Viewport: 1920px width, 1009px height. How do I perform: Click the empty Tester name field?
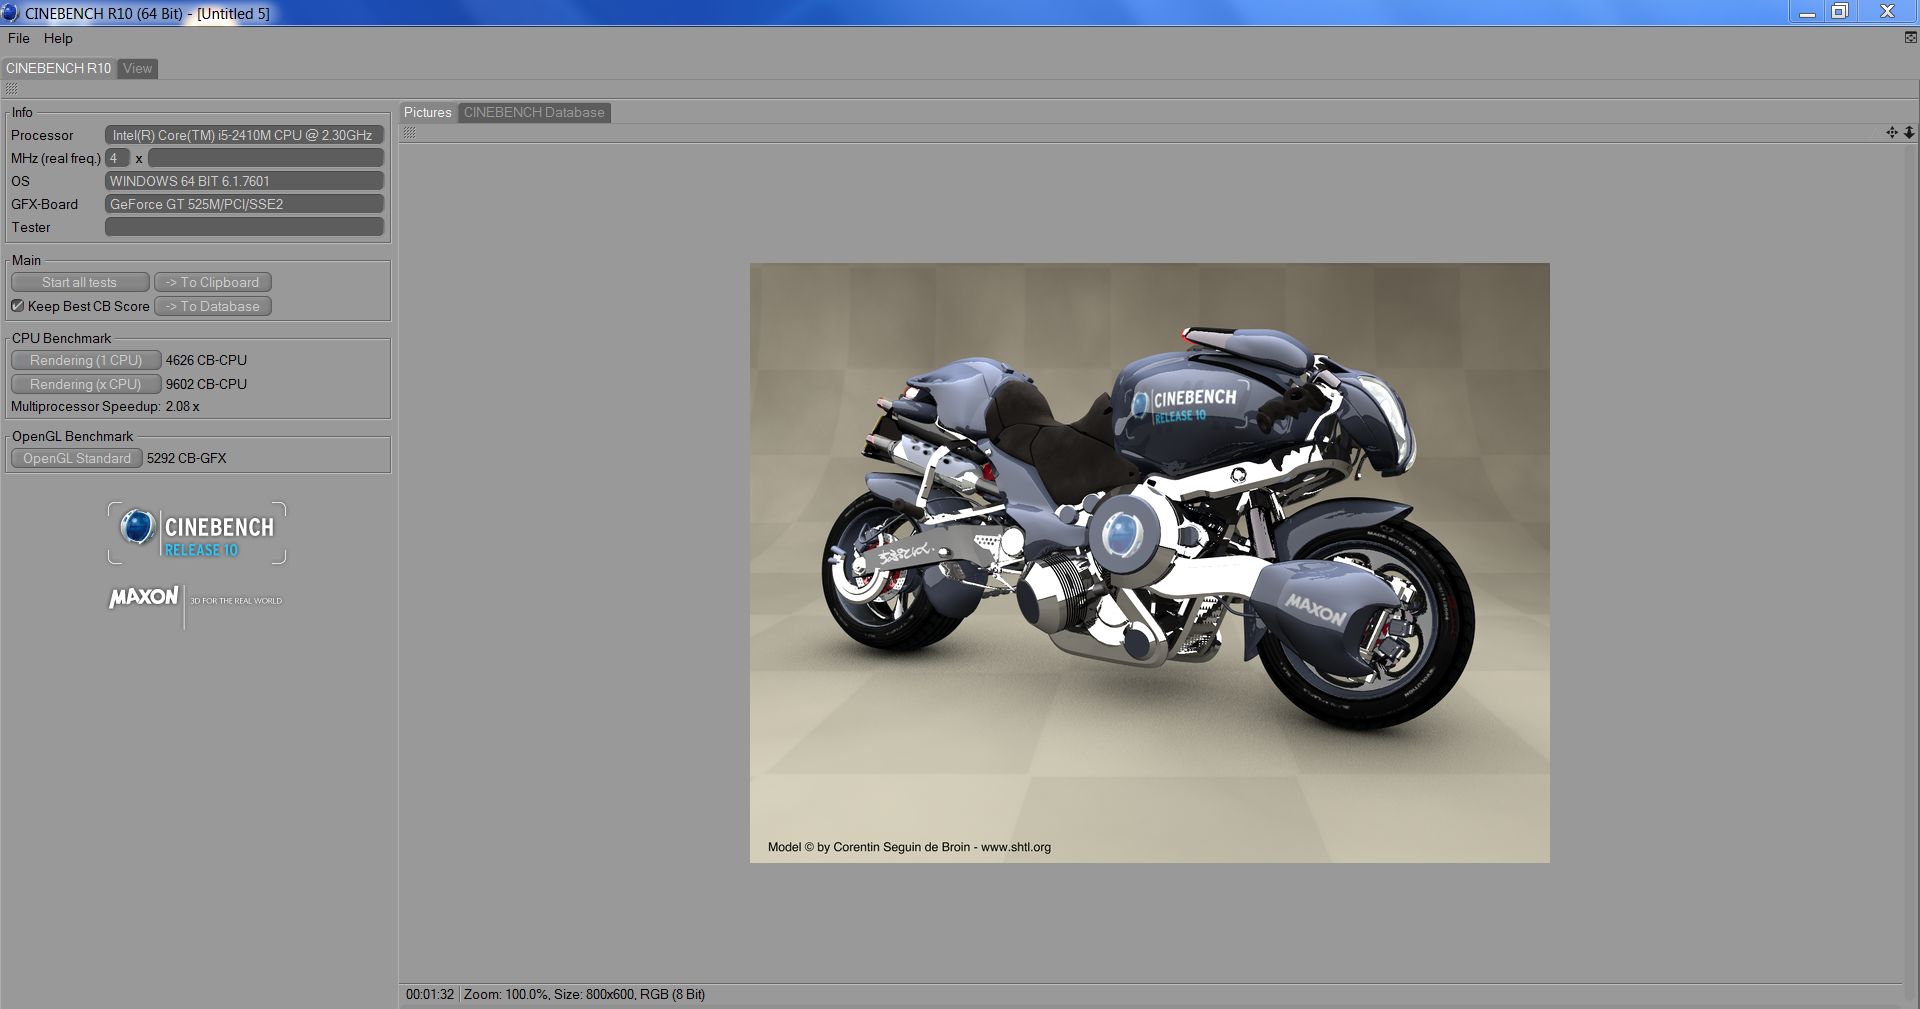pos(244,227)
